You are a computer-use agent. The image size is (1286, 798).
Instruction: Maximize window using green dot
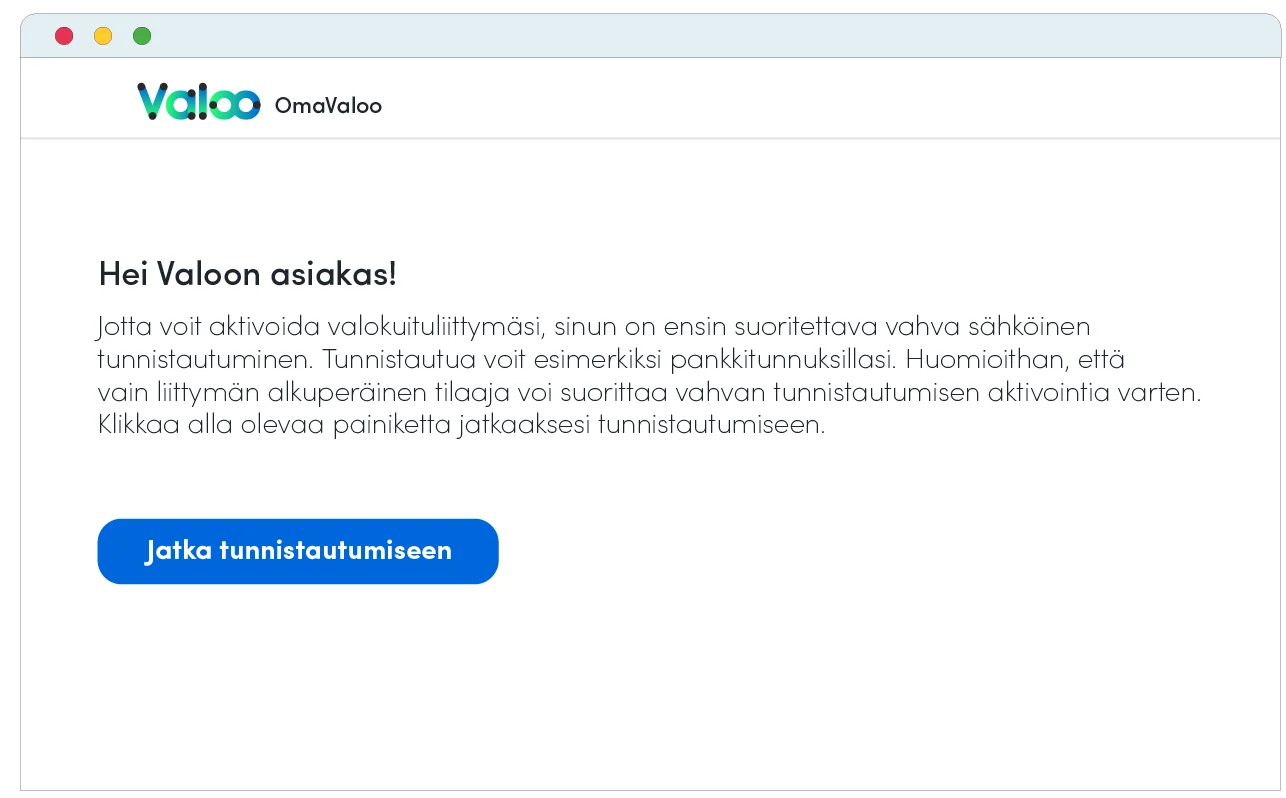click(142, 36)
